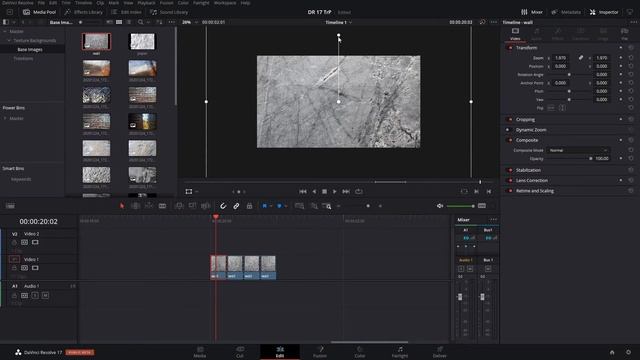The height and width of the screenshot is (360, 640).
Task: Open the Media Pool panel button
Action: [39, 12]
